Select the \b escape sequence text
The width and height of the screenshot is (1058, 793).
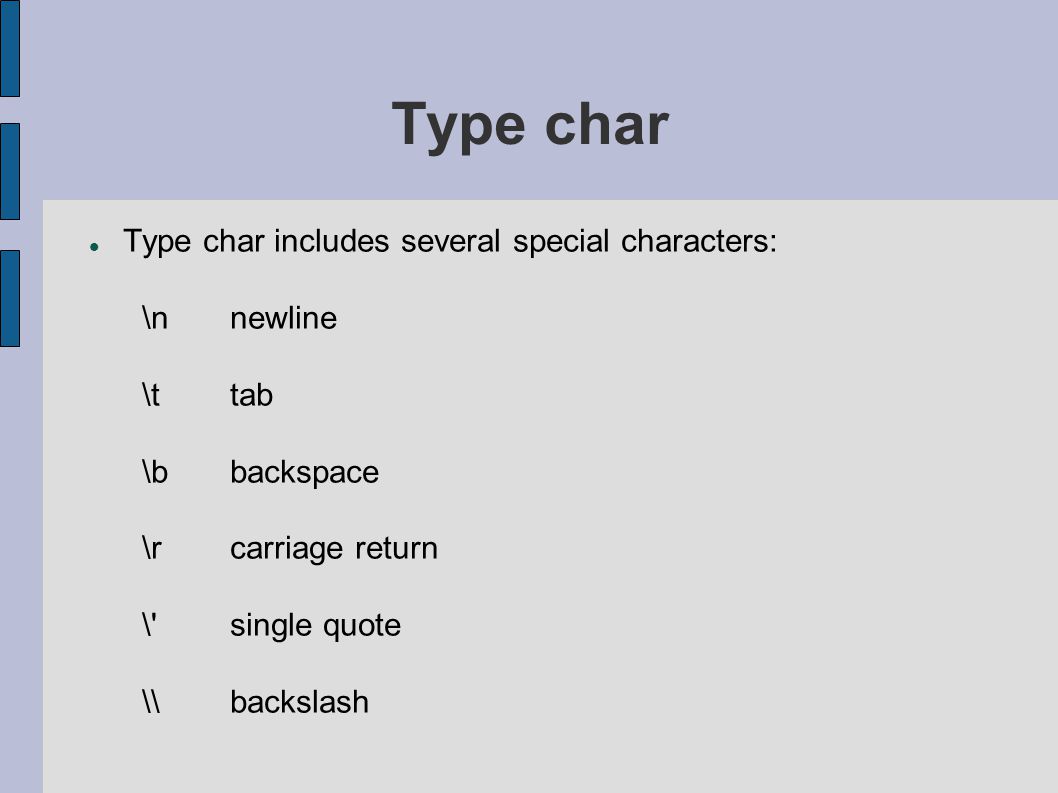(155, 472)
